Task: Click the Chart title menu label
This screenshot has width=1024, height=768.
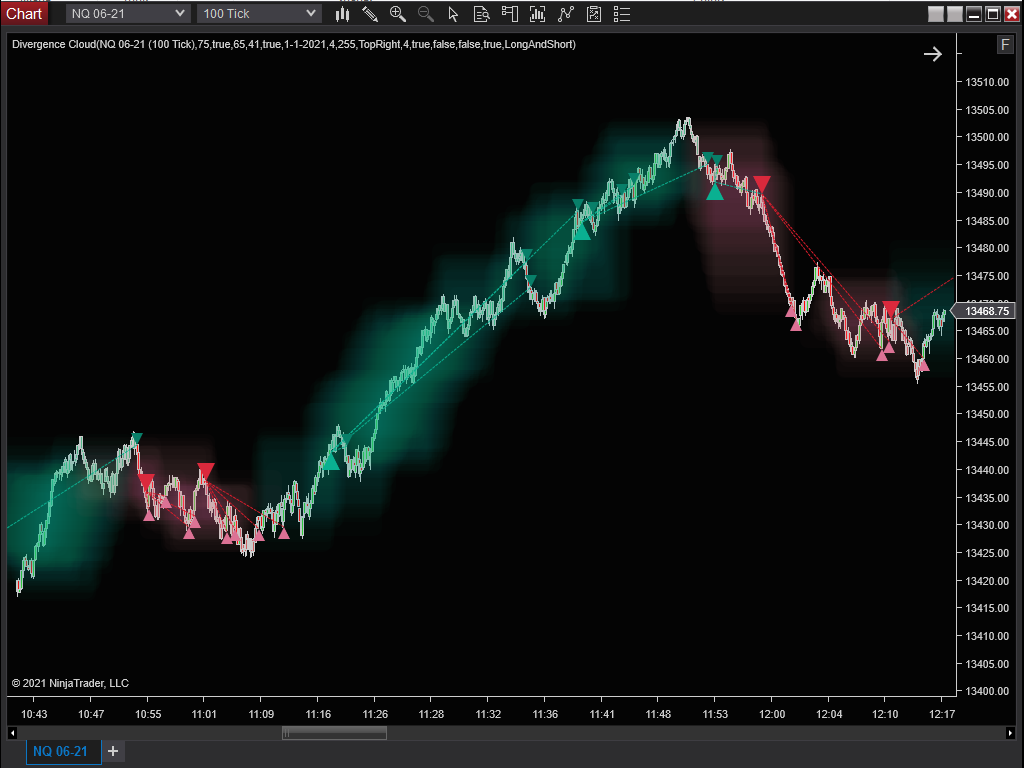Action: click(x=24, y=13)
